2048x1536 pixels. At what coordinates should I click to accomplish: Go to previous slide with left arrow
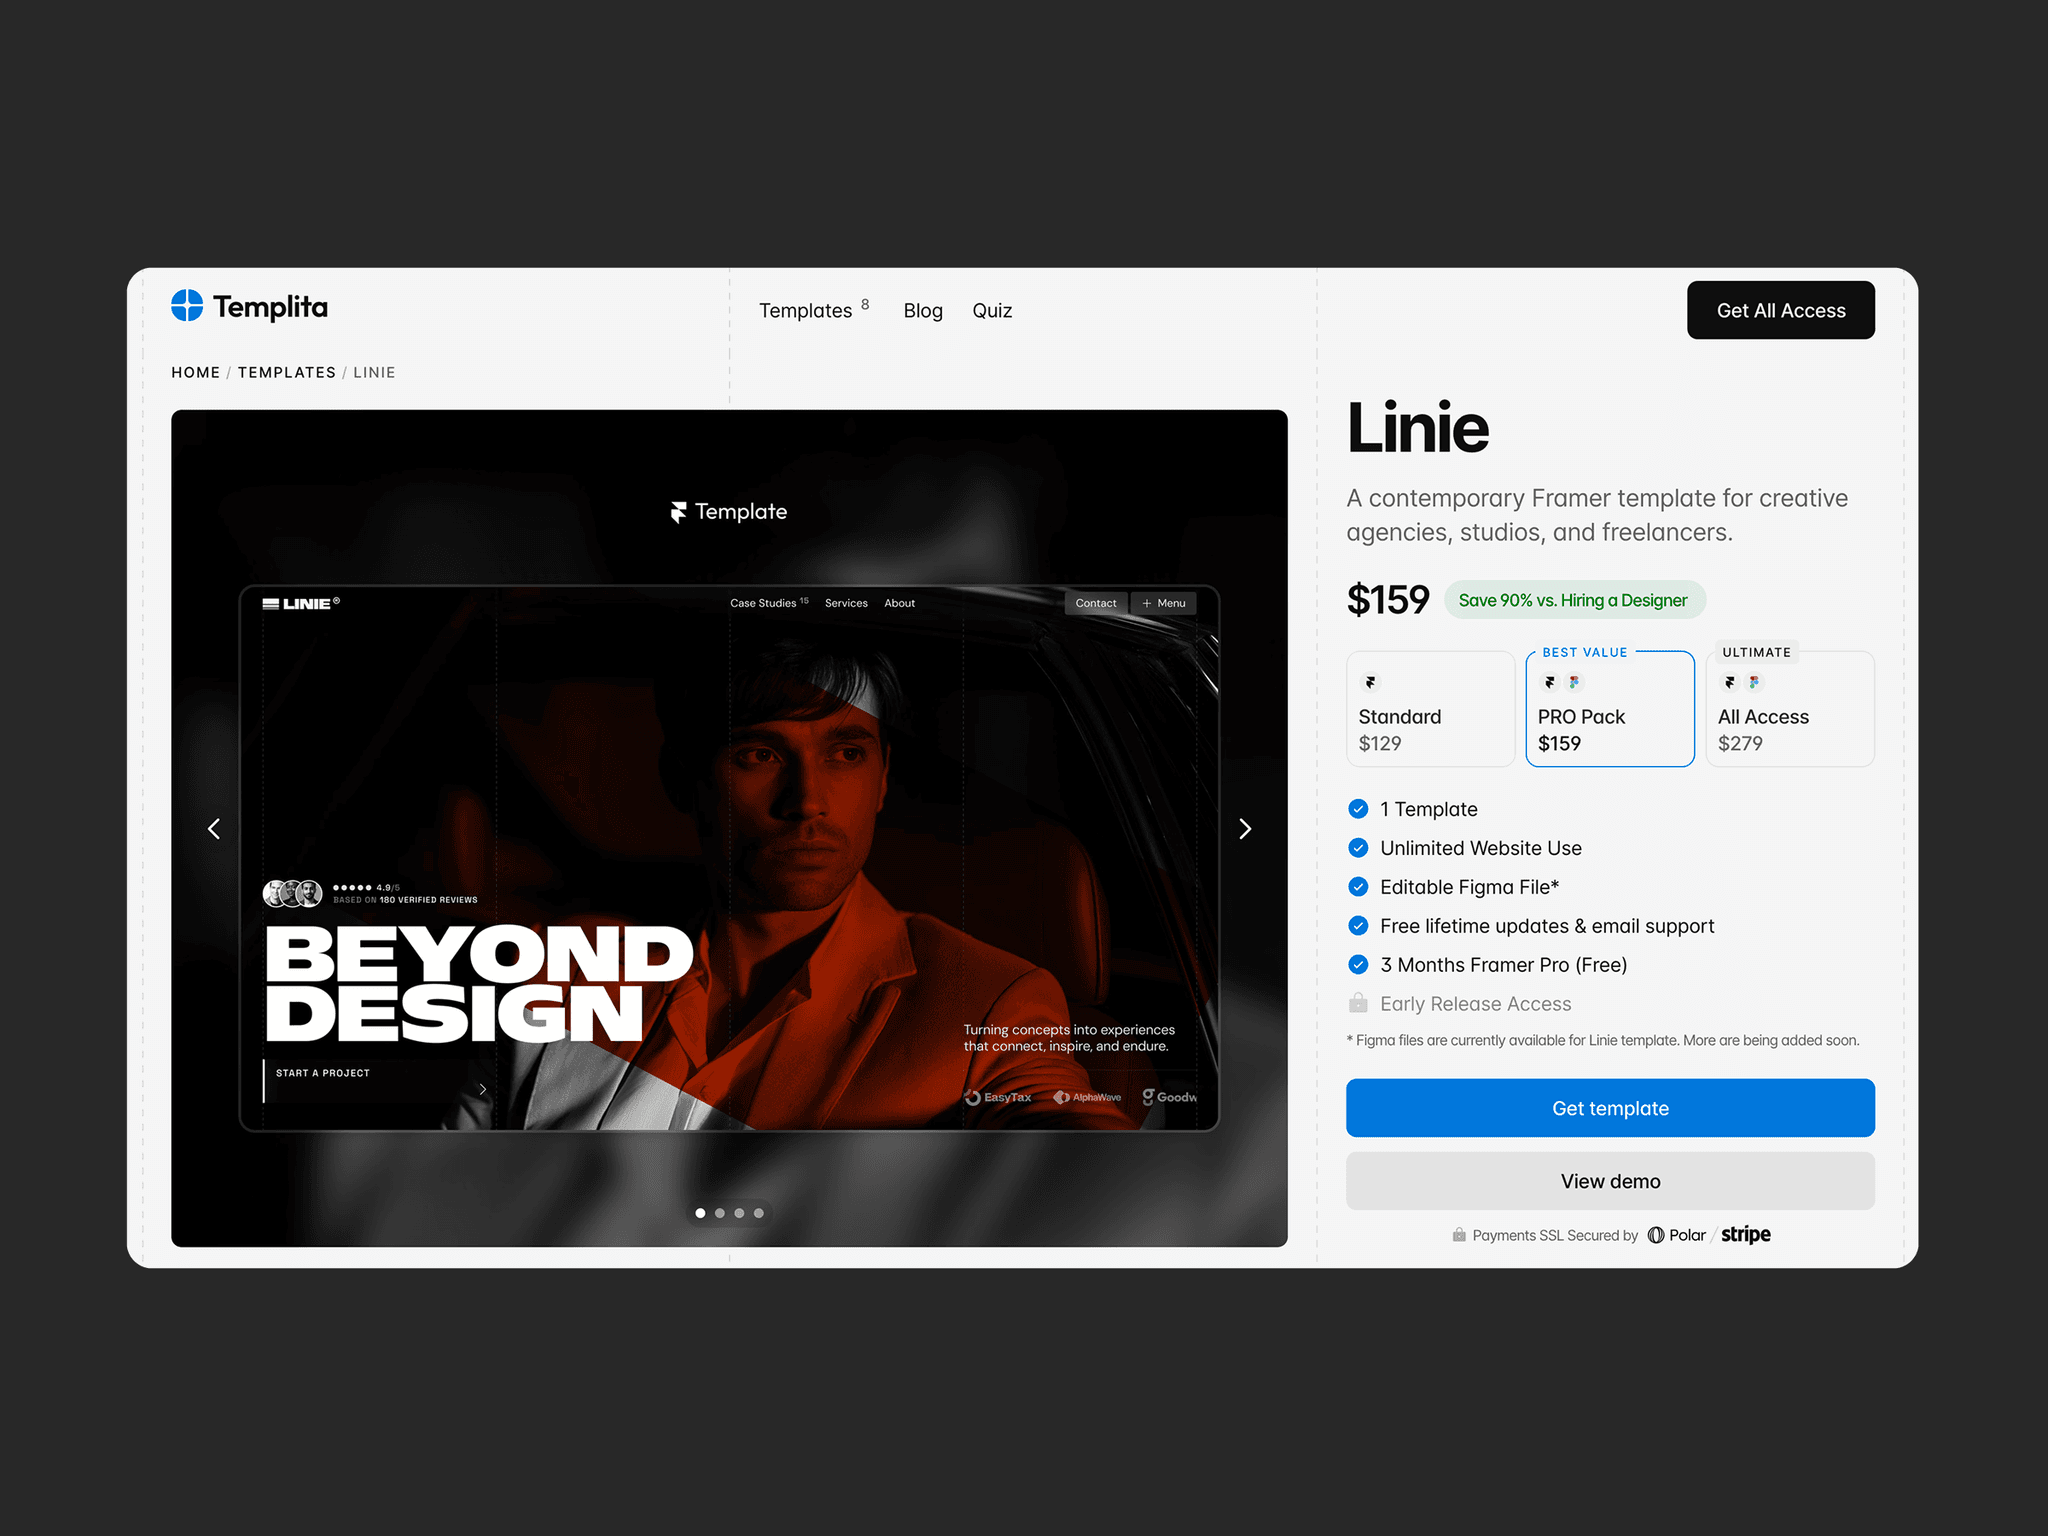tap(214, 829)
